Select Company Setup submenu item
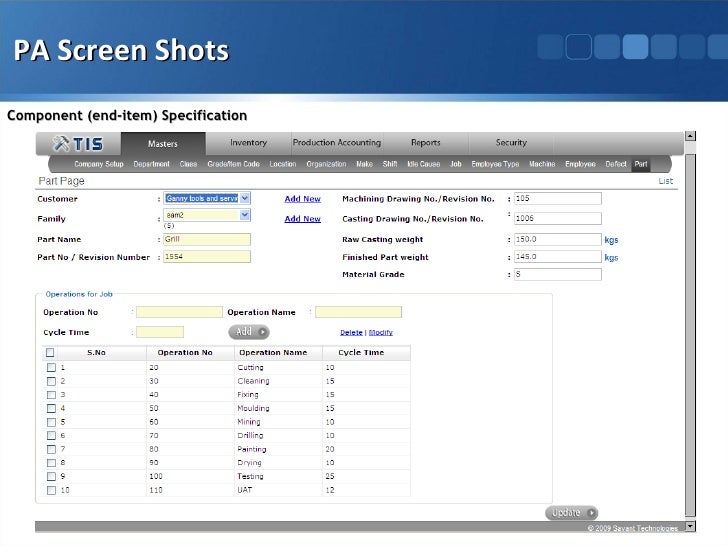Viewport: 728px width, 546px height. coord(99,164)
